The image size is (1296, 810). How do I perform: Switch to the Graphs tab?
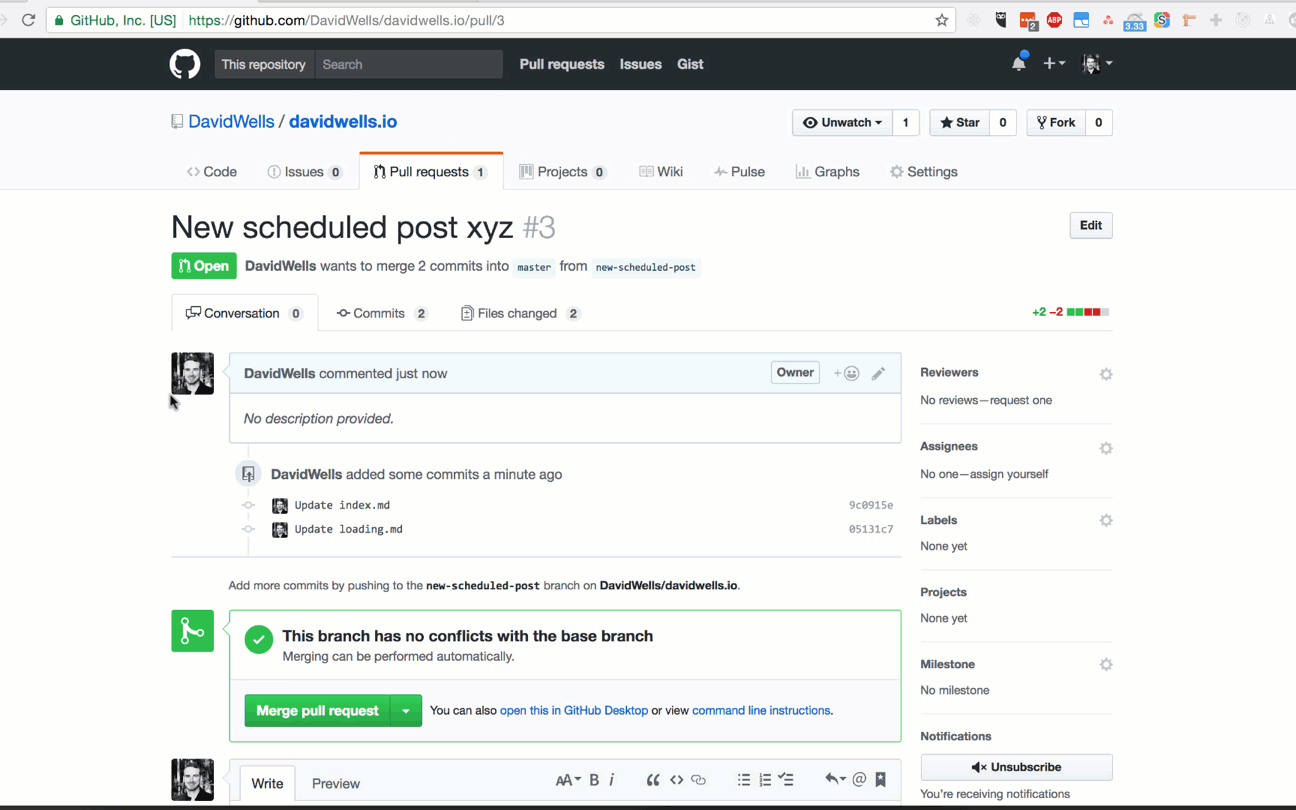(x=827, y=172)
